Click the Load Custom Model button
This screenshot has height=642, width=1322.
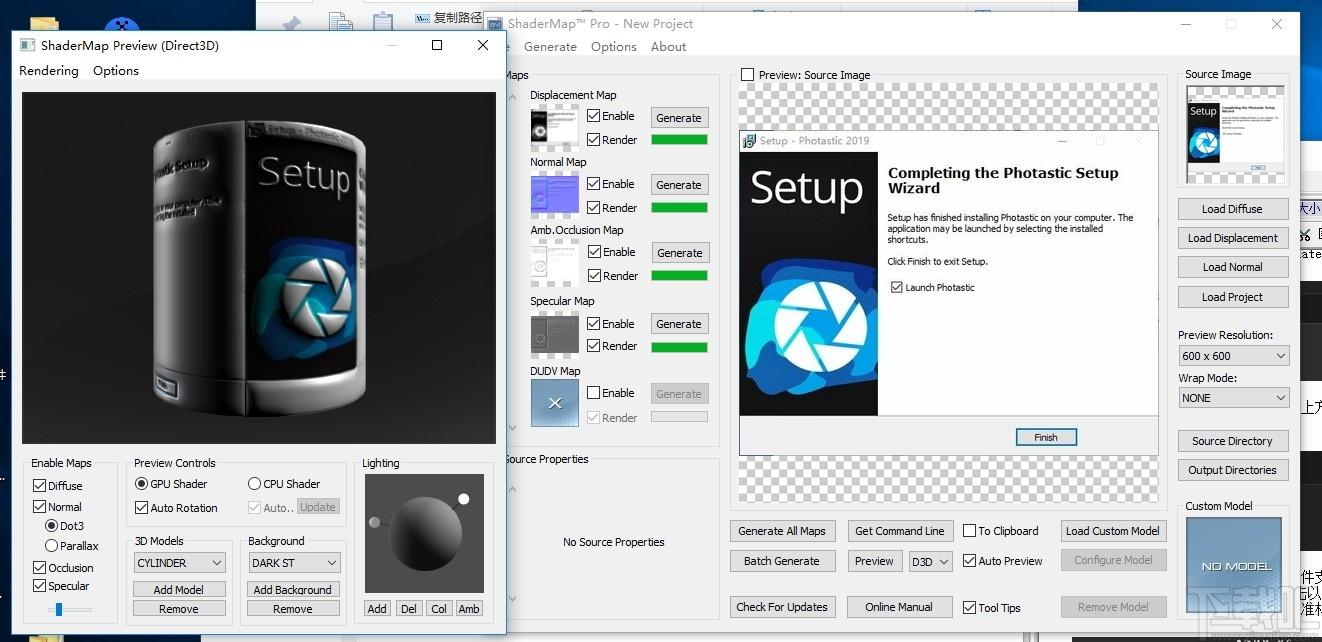pos(1113,531)
